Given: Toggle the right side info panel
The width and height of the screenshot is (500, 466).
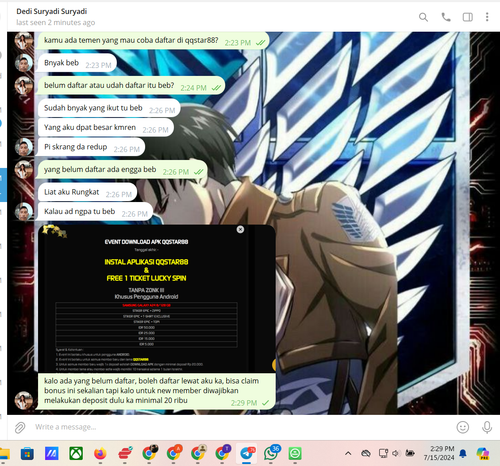Looking at the screenshot, I should 468,17.
